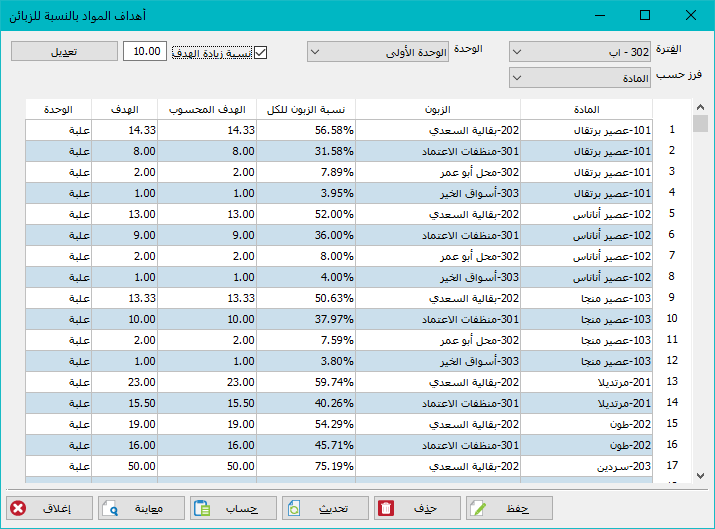
Task: Click material cell in row 12
Action: point(586,361)
